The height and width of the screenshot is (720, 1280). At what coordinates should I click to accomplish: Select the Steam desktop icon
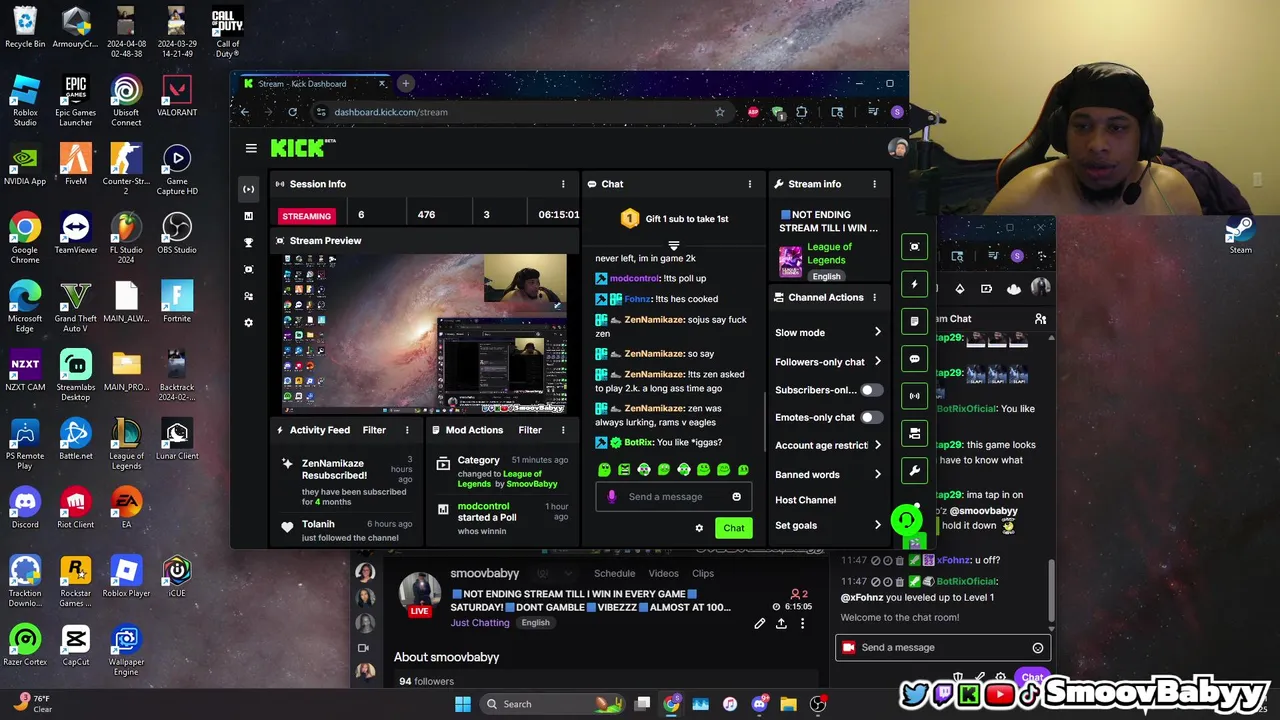1240,235
